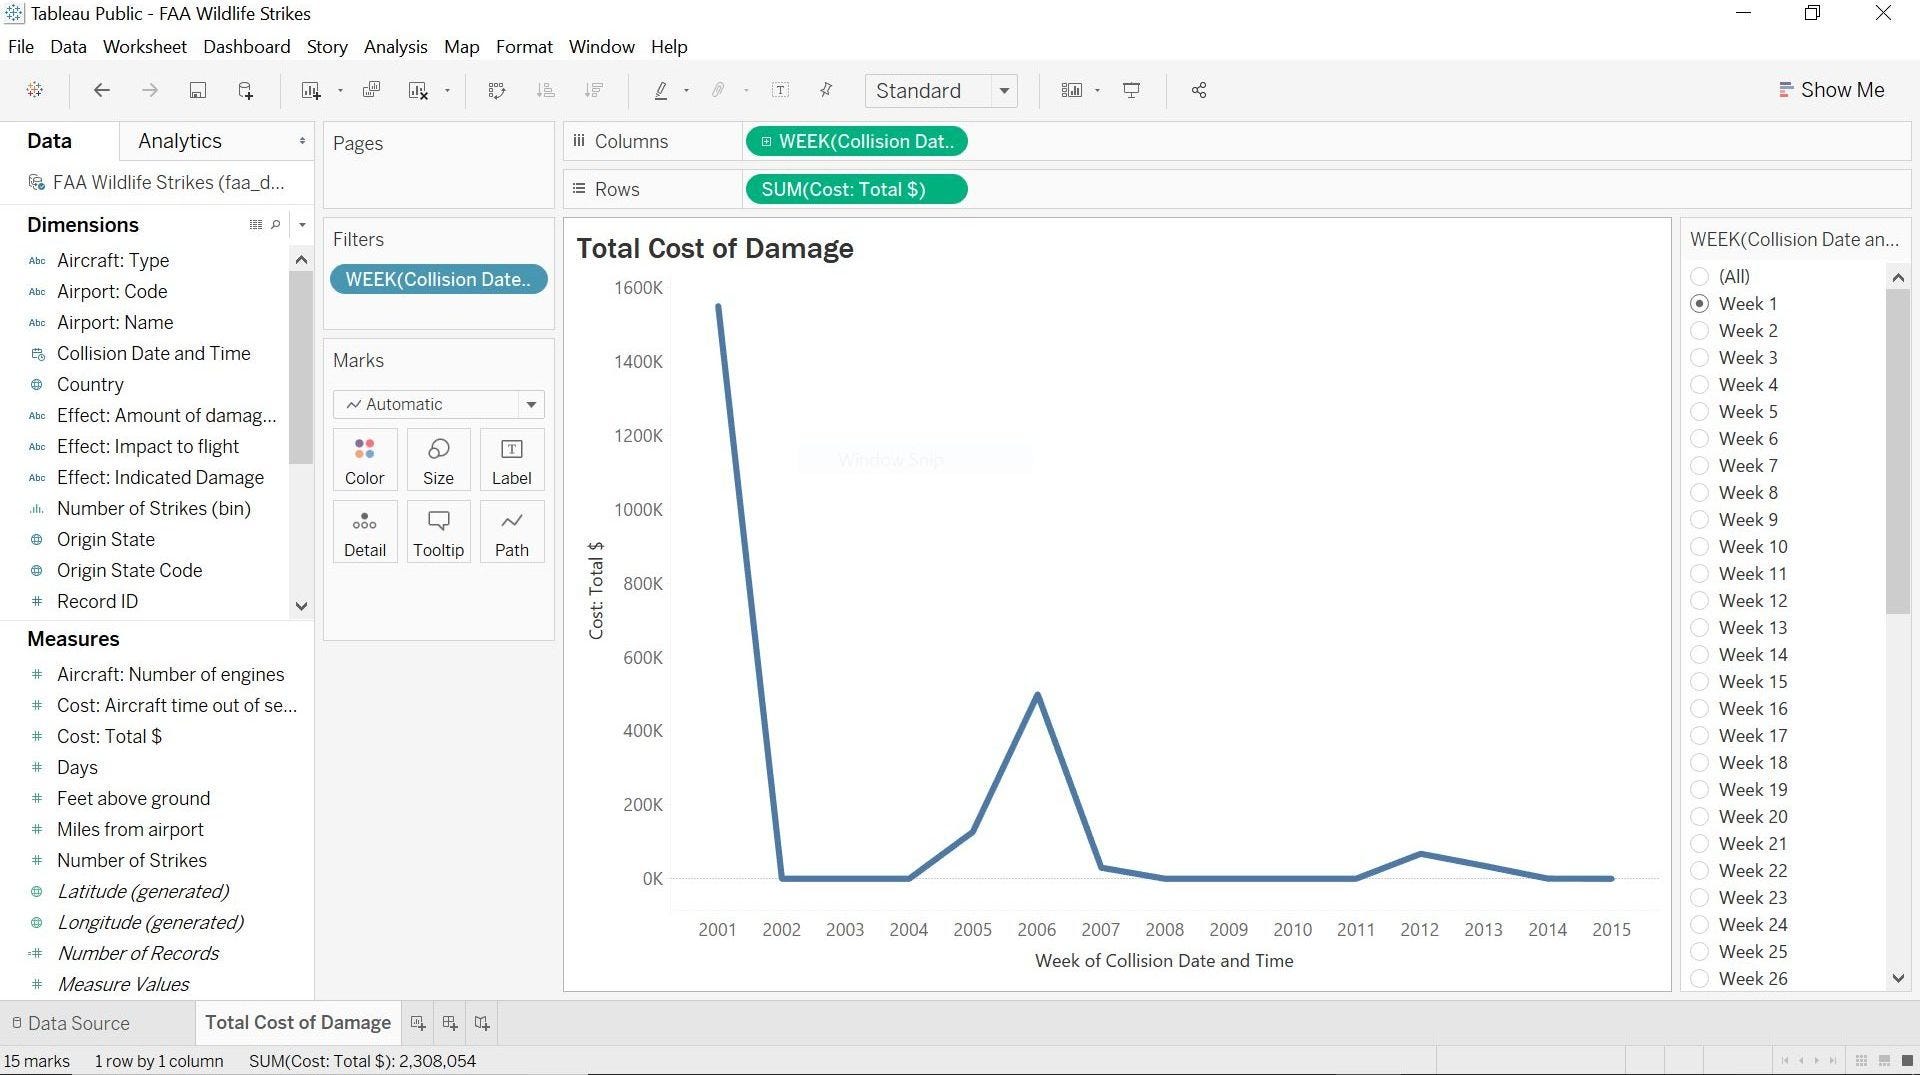Open Color marks card
Viewport: 1920px width, 1075px height.
coord(365,460)
